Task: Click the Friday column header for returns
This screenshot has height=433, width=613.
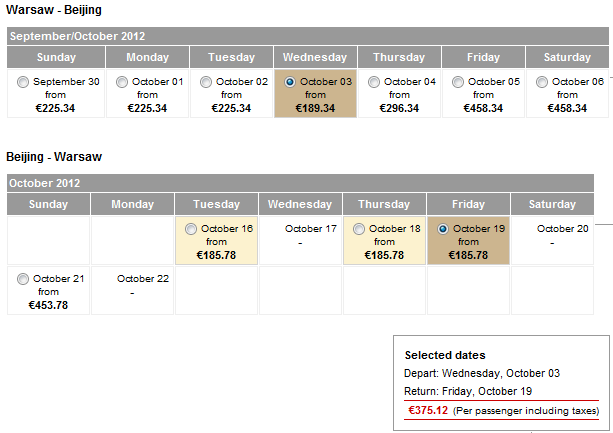Action: [x=468, y=204]
